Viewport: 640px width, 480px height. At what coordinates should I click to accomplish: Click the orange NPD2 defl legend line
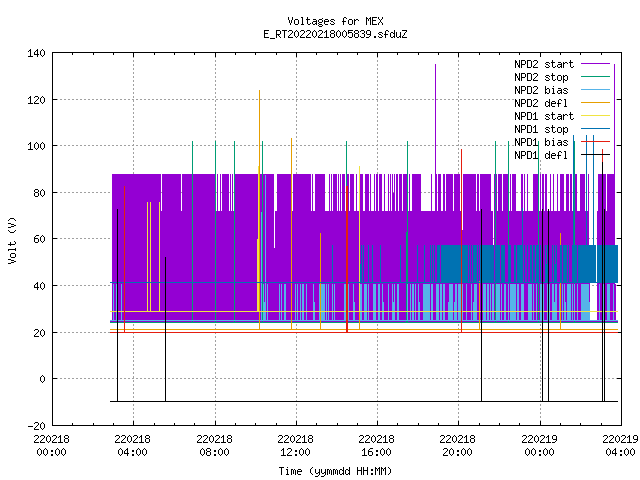595,103
